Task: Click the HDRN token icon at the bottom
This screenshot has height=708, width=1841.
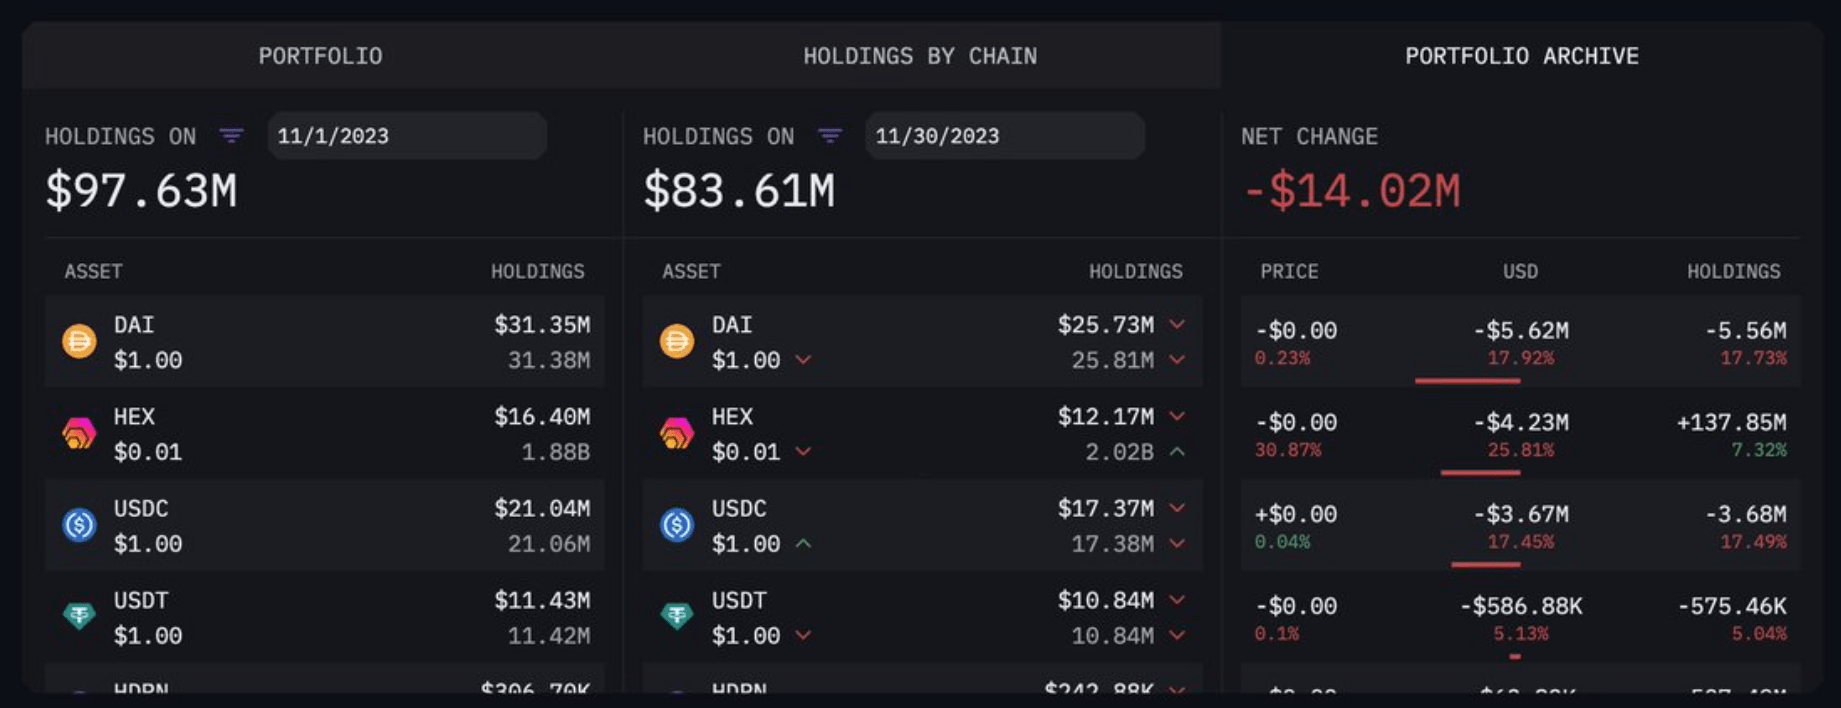Action: click(79, 690)
